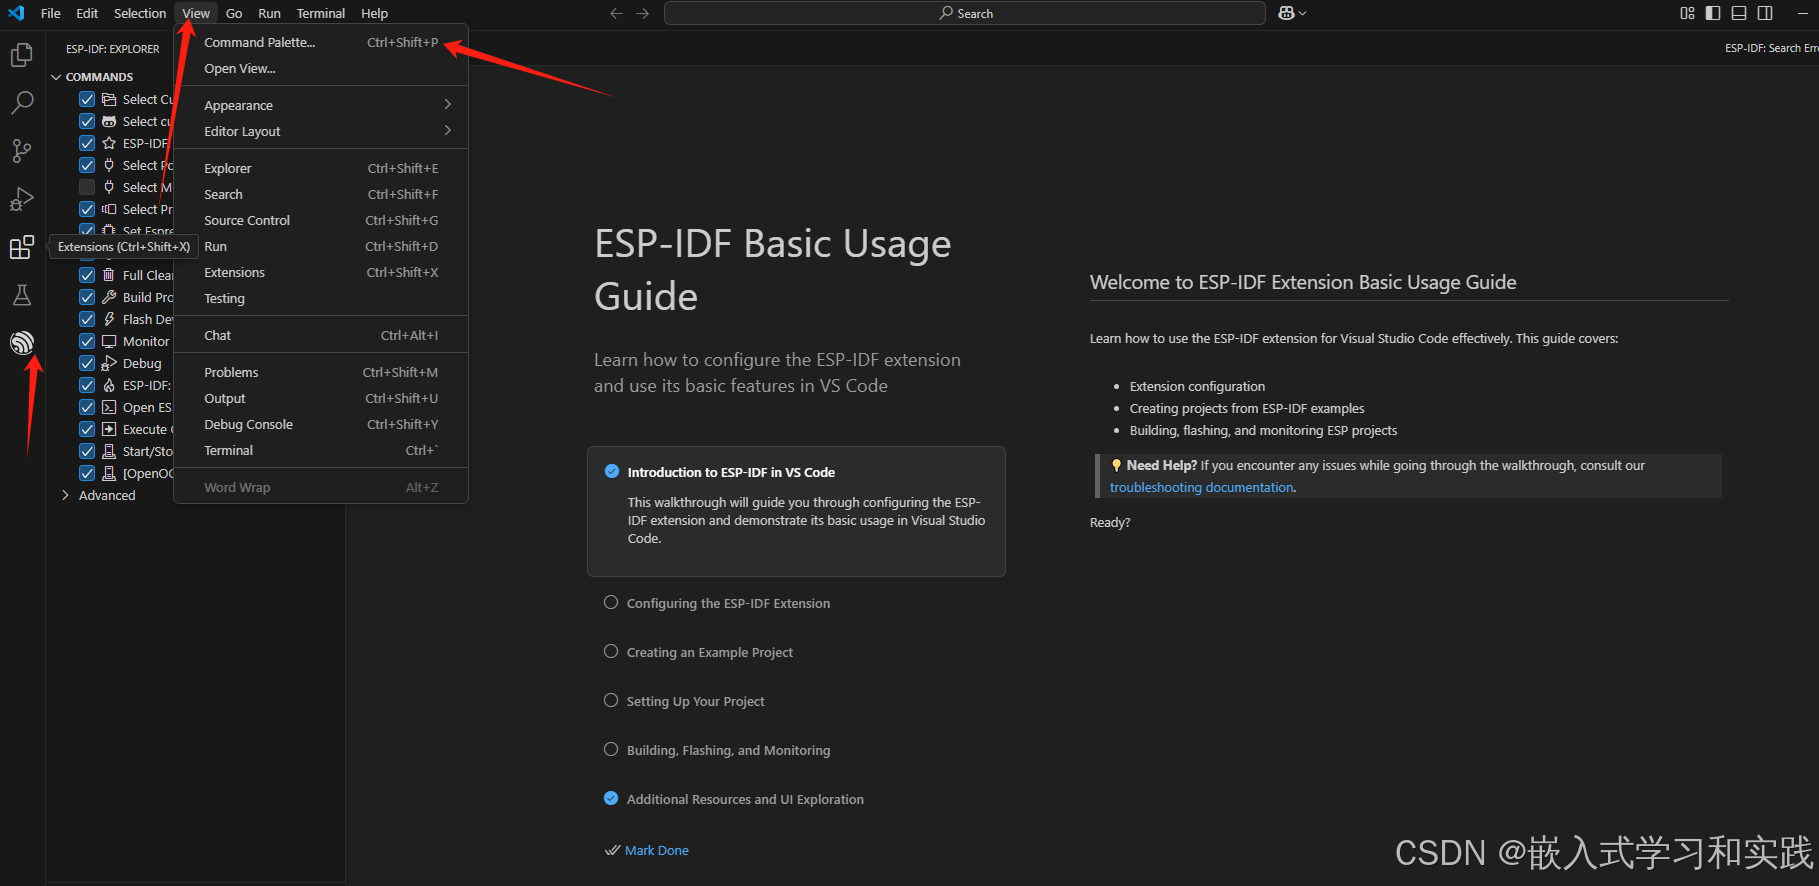Go forward with the right arrow in title bar
The height and width of the screenshot is (886, 1819).
[643, 13]
